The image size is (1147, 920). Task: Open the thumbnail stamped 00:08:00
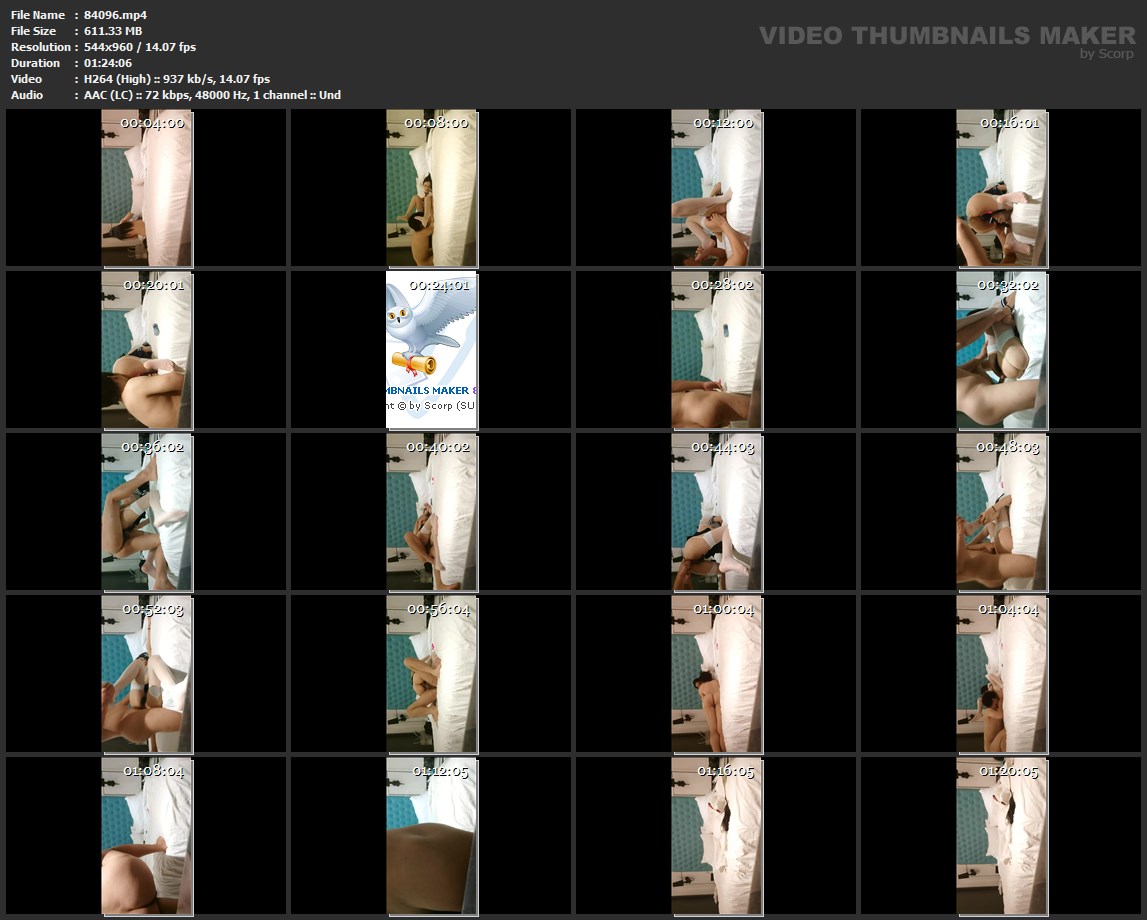pyautogui.click(x=431, y=187)
